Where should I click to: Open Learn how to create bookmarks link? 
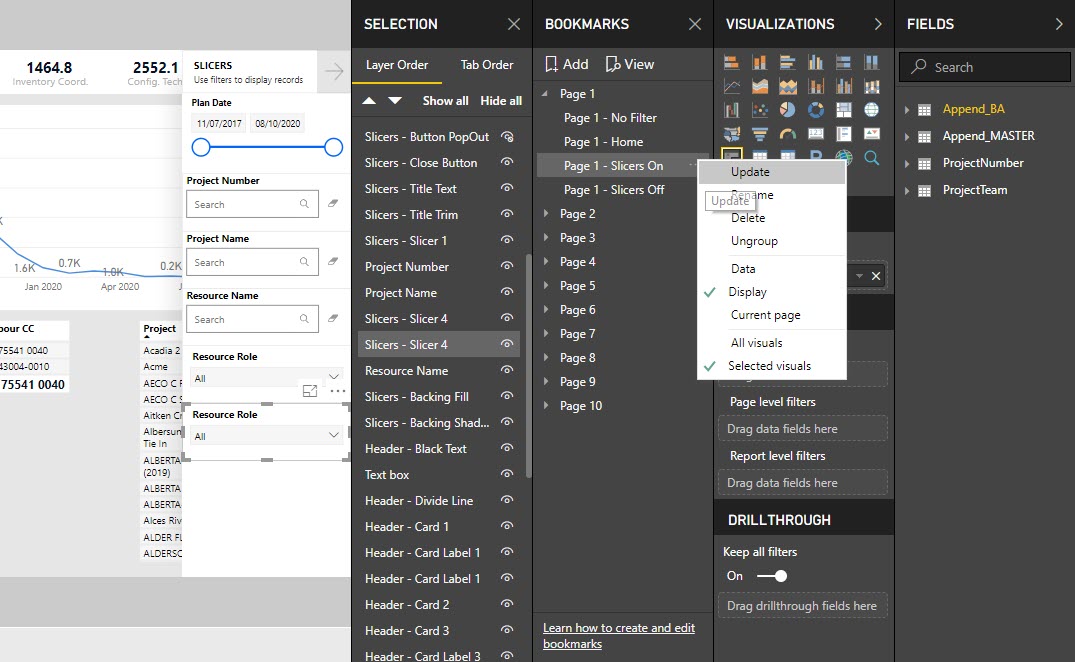[x=618, y=636]
